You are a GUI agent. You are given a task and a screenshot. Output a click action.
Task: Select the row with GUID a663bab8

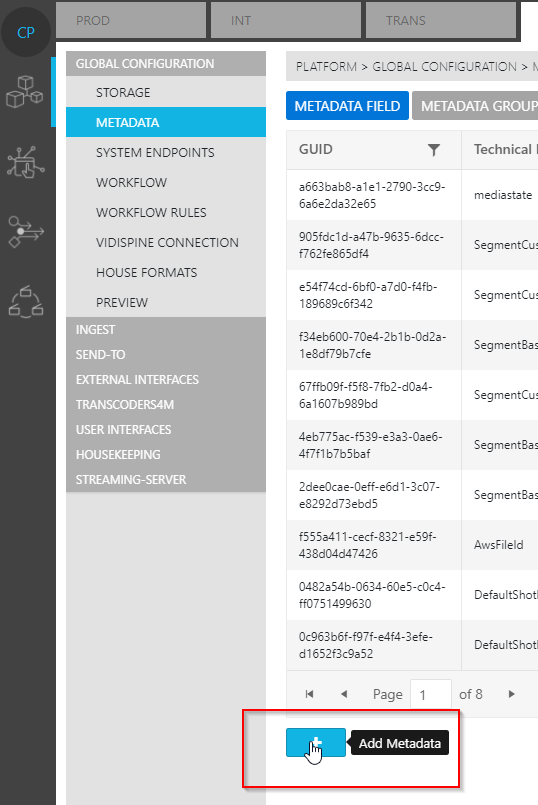coord(412,195)
